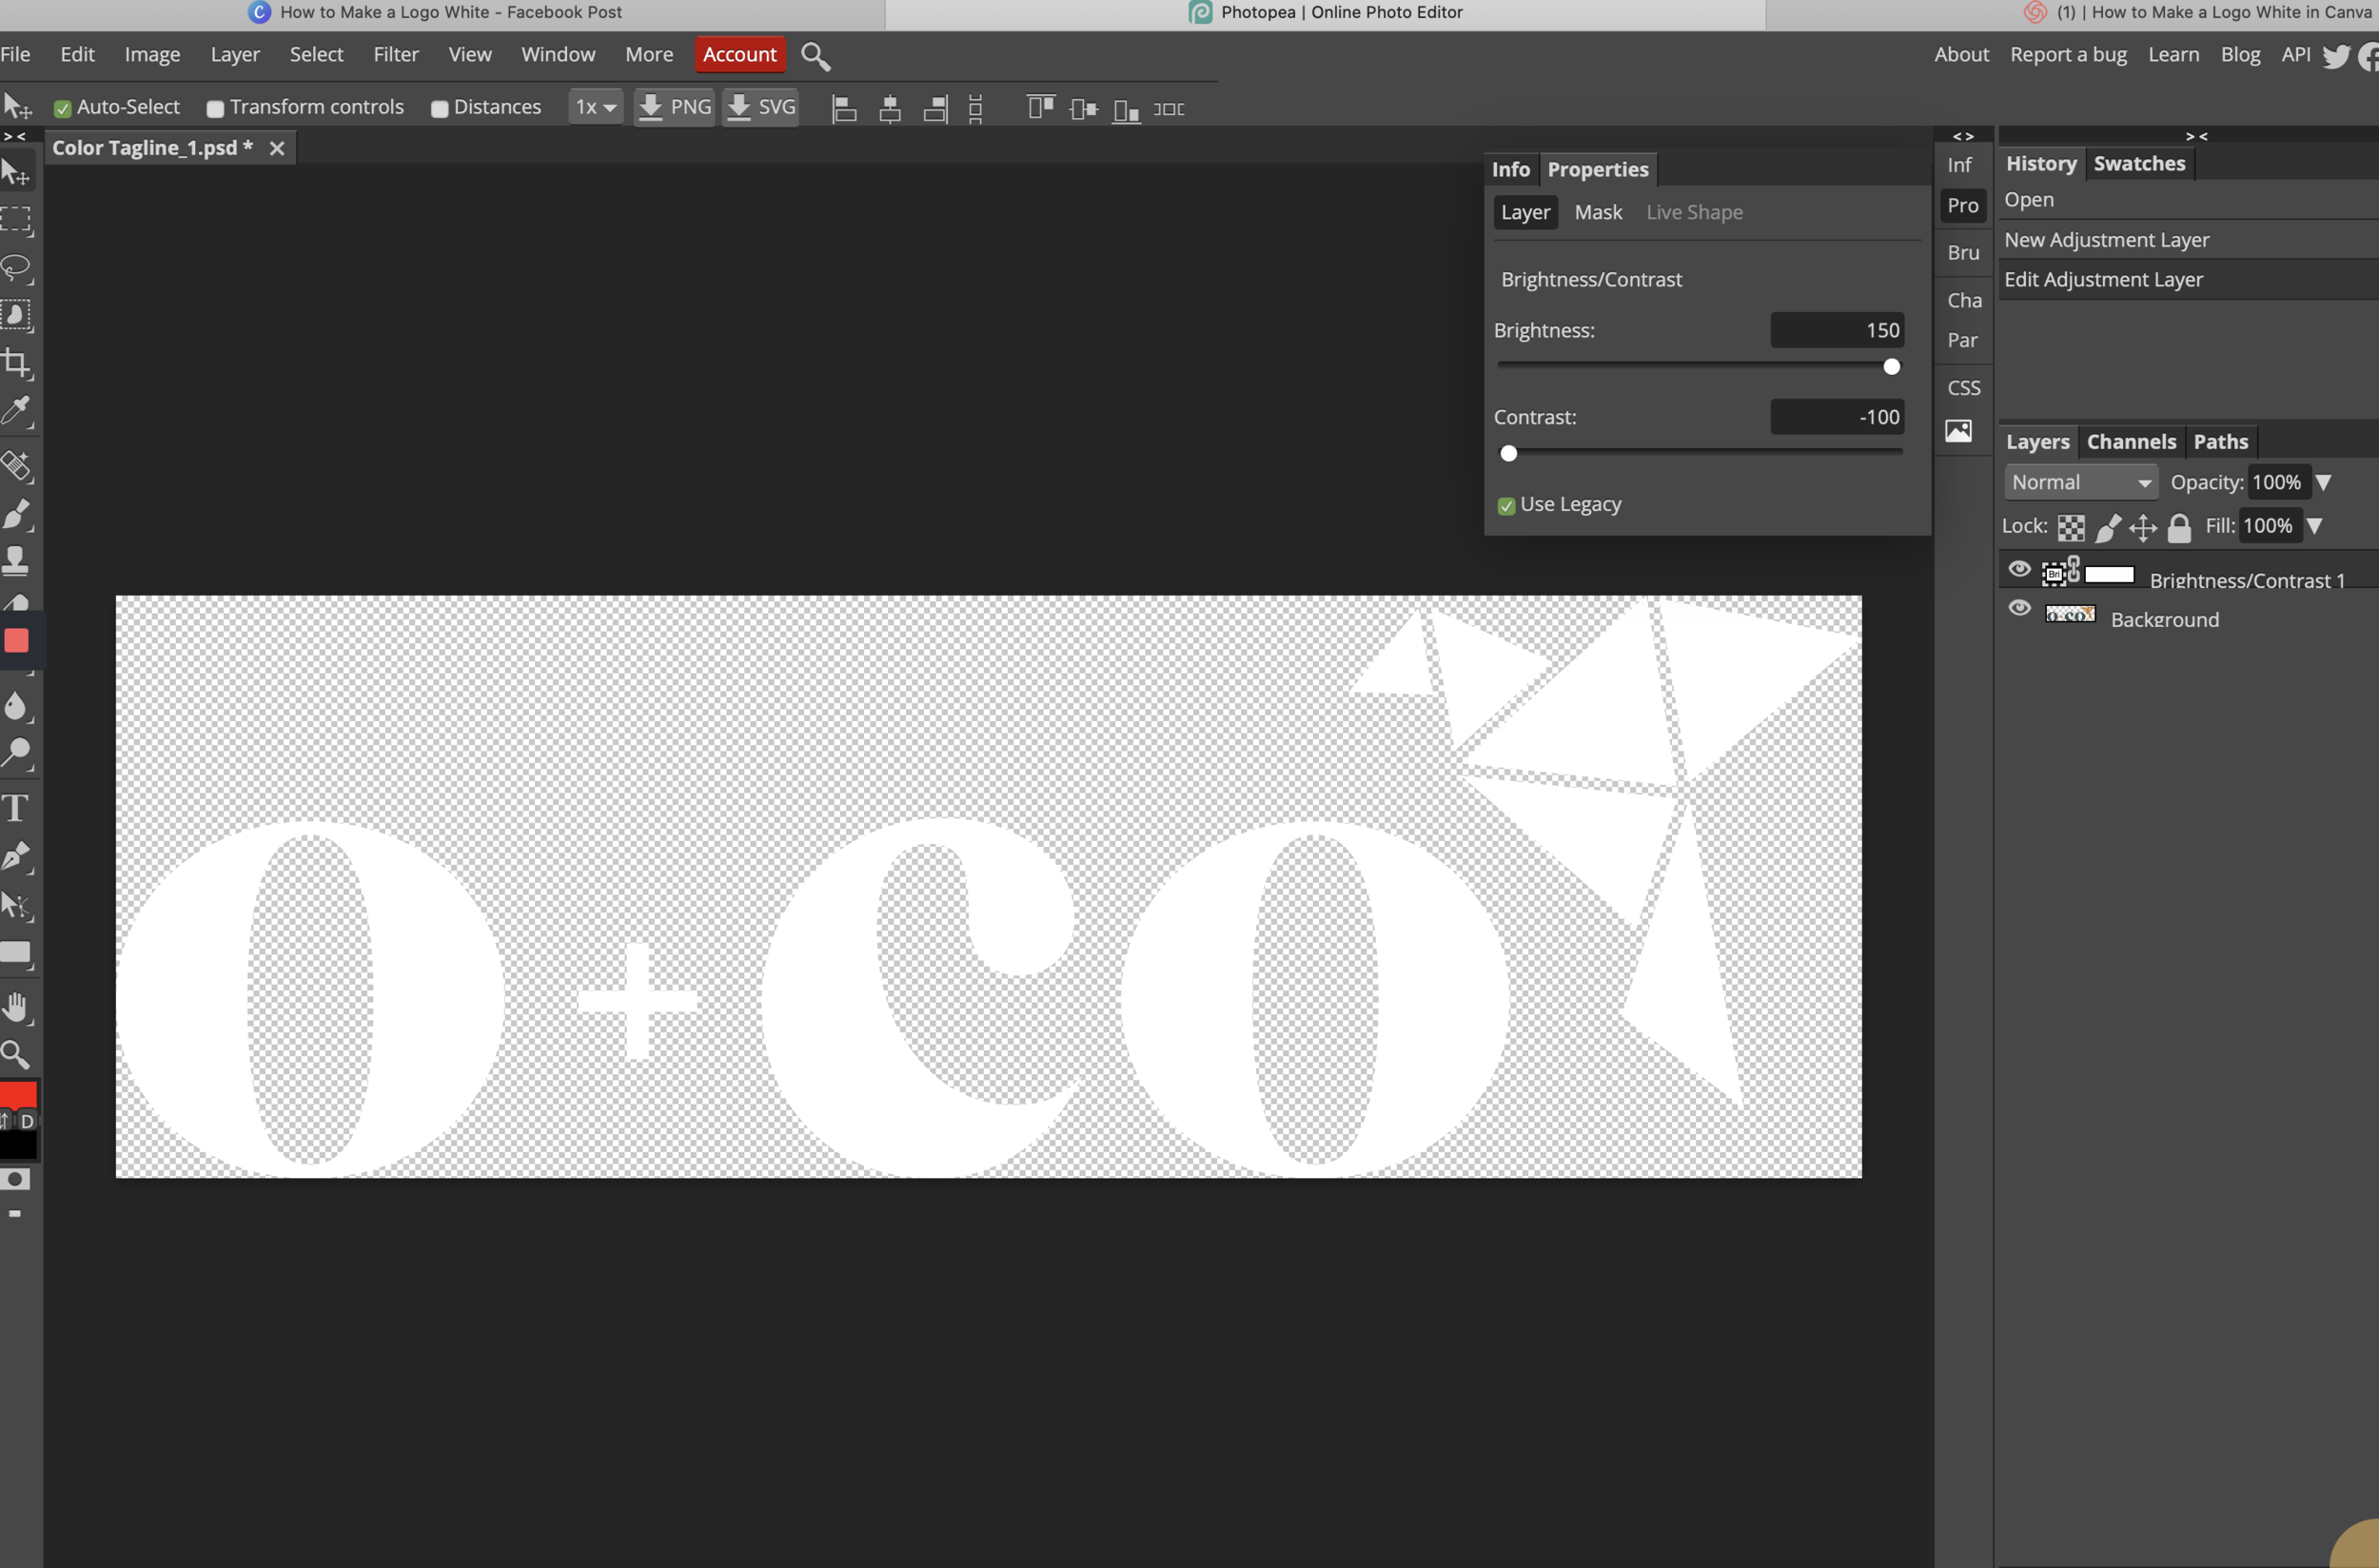
Task: Select the Clone Stamp tool
Action: [x=16, y=560]
